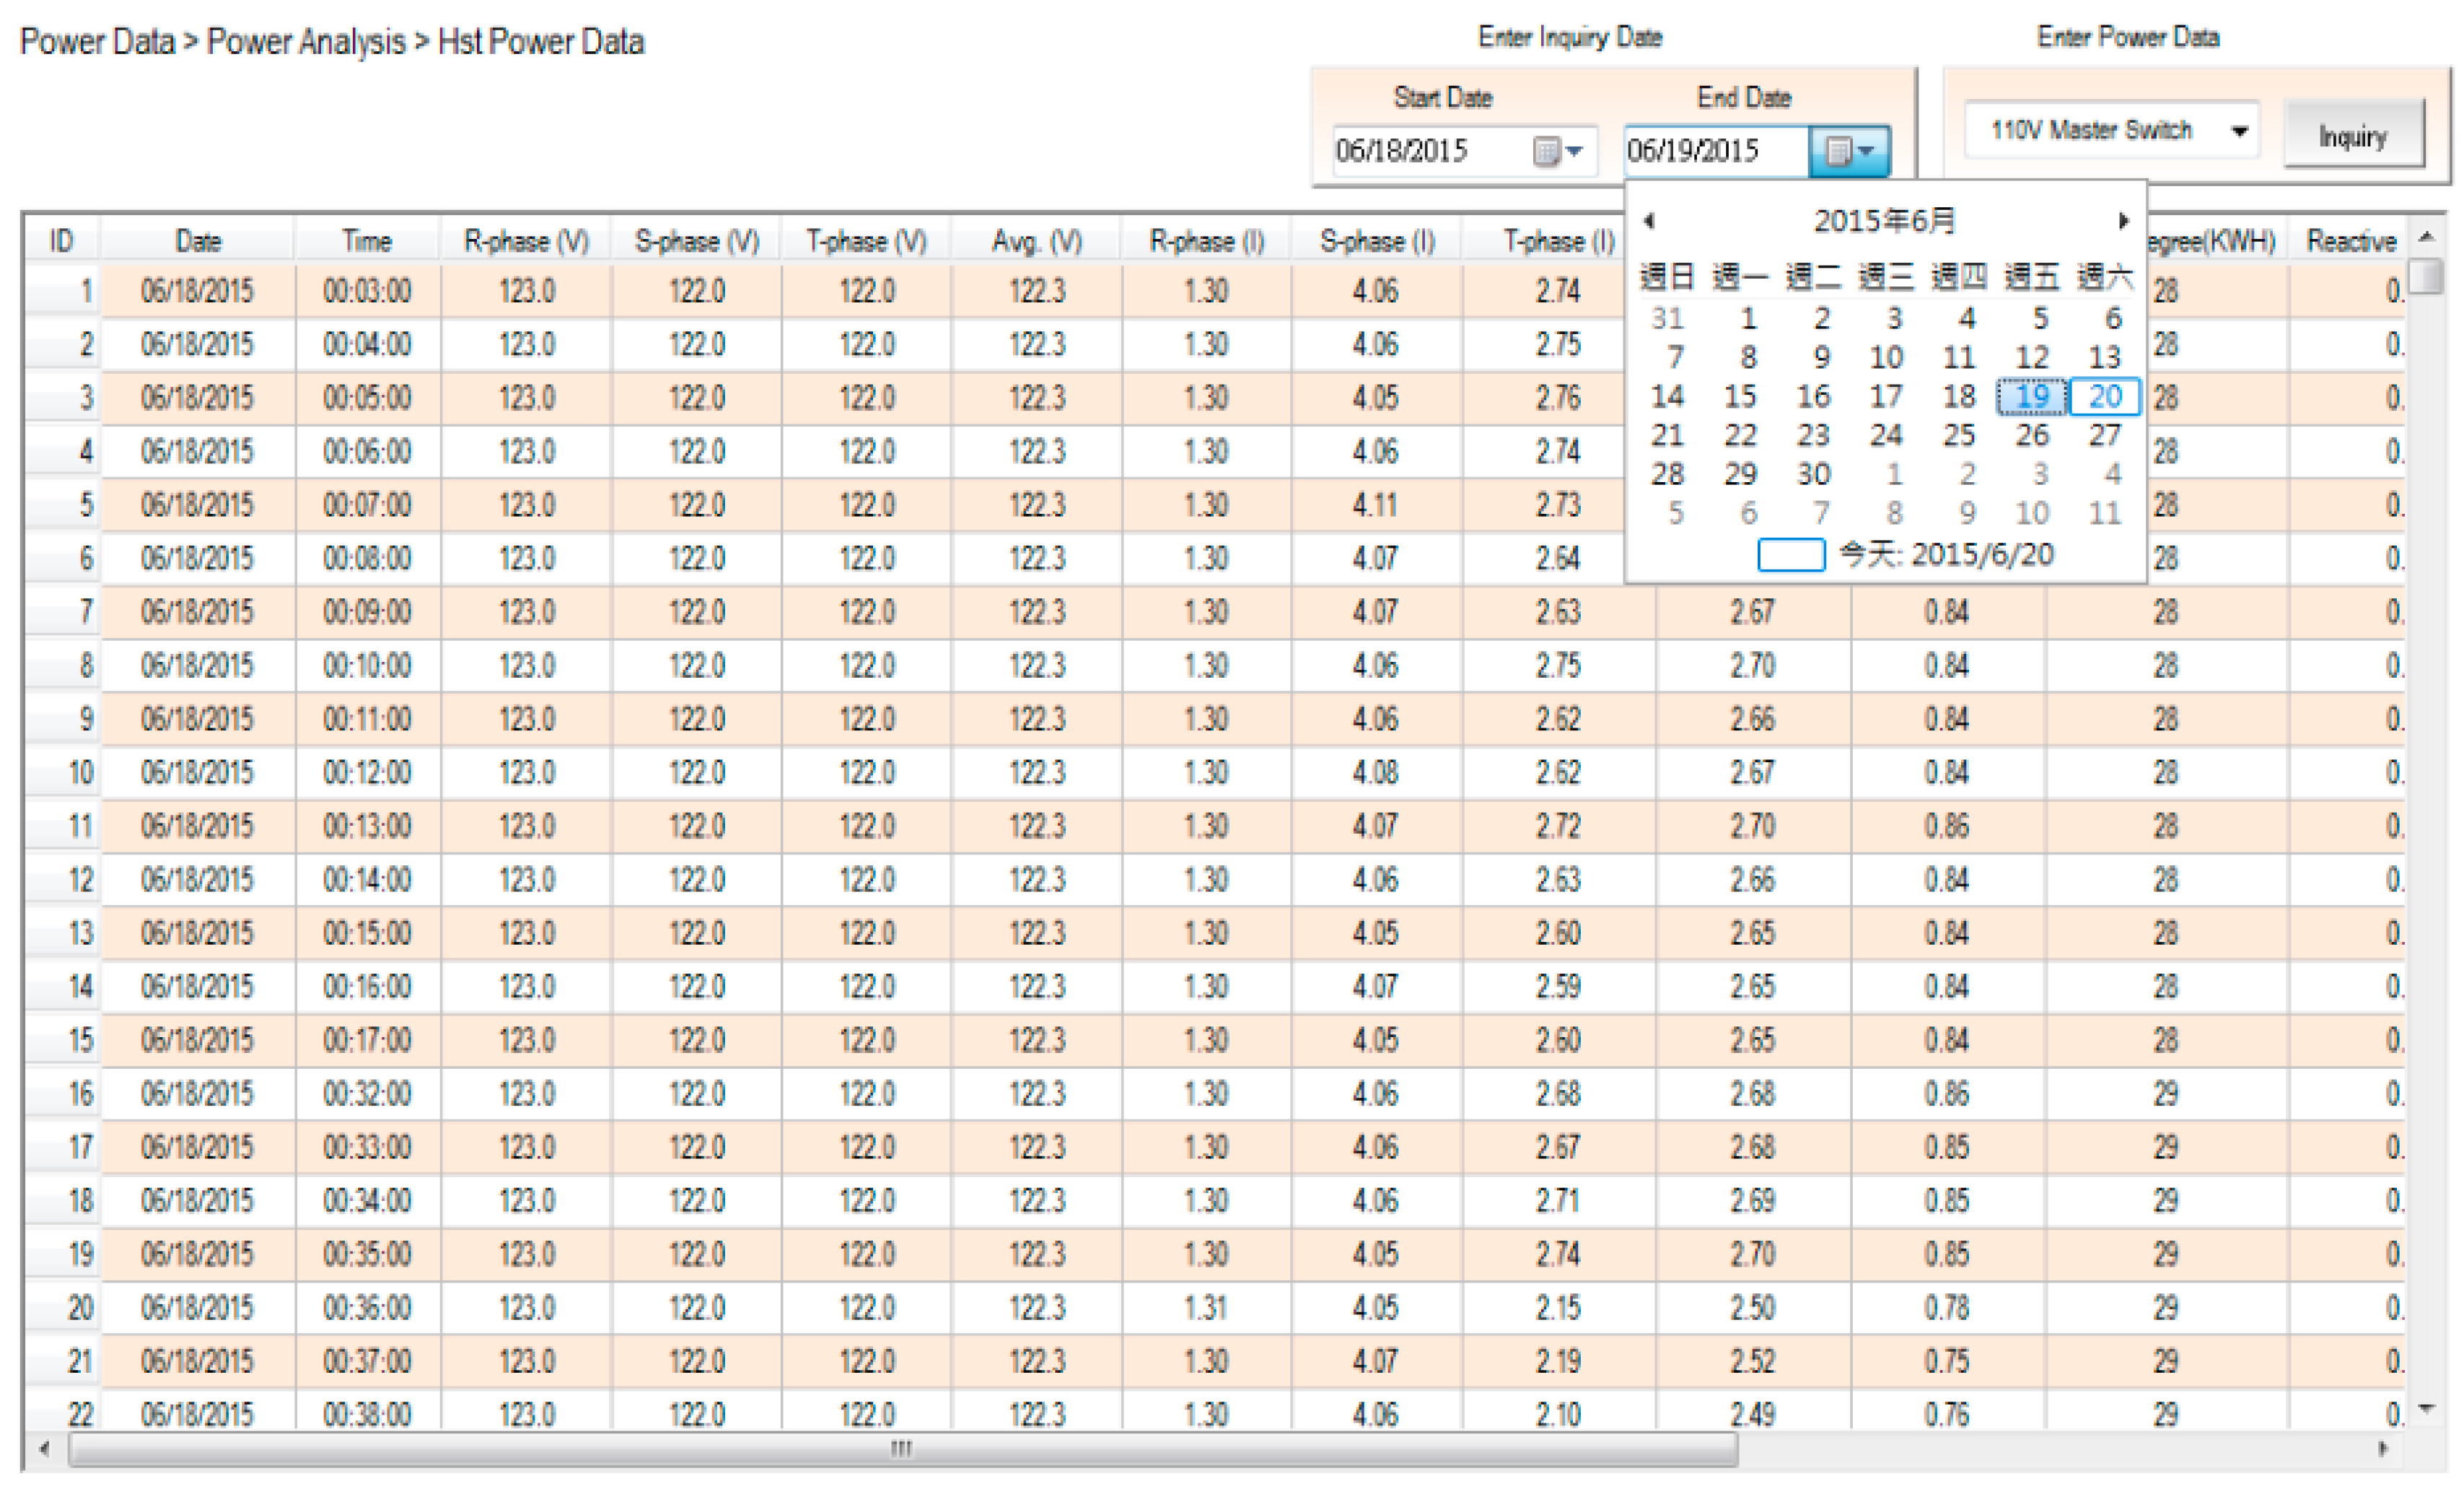Click today's date link 2015/6/20
Image resolution: width=2464 pixels, height=1494 pixels.
(x=1945, y=554)
